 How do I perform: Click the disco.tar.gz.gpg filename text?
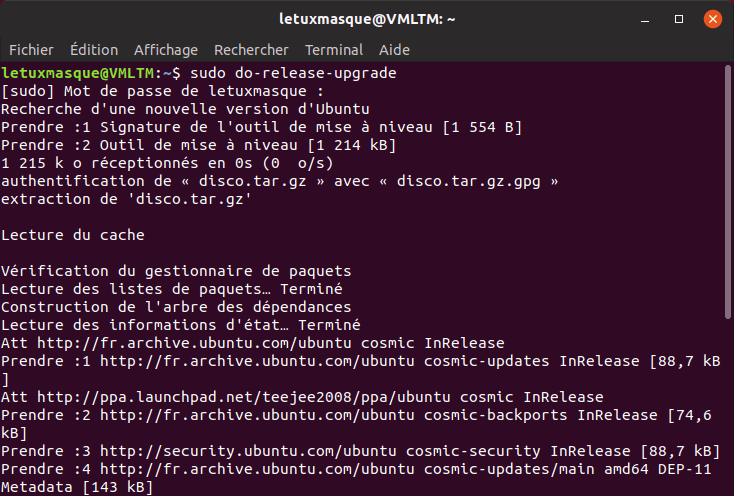(x=469, y=182)
